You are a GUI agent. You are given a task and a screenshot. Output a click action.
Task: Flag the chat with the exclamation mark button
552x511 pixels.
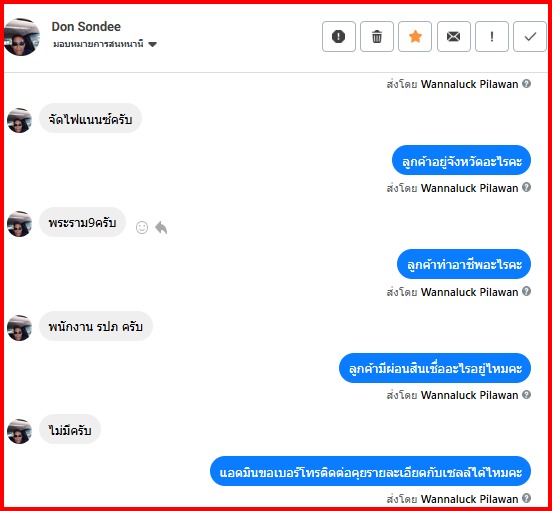click(492, 37)
